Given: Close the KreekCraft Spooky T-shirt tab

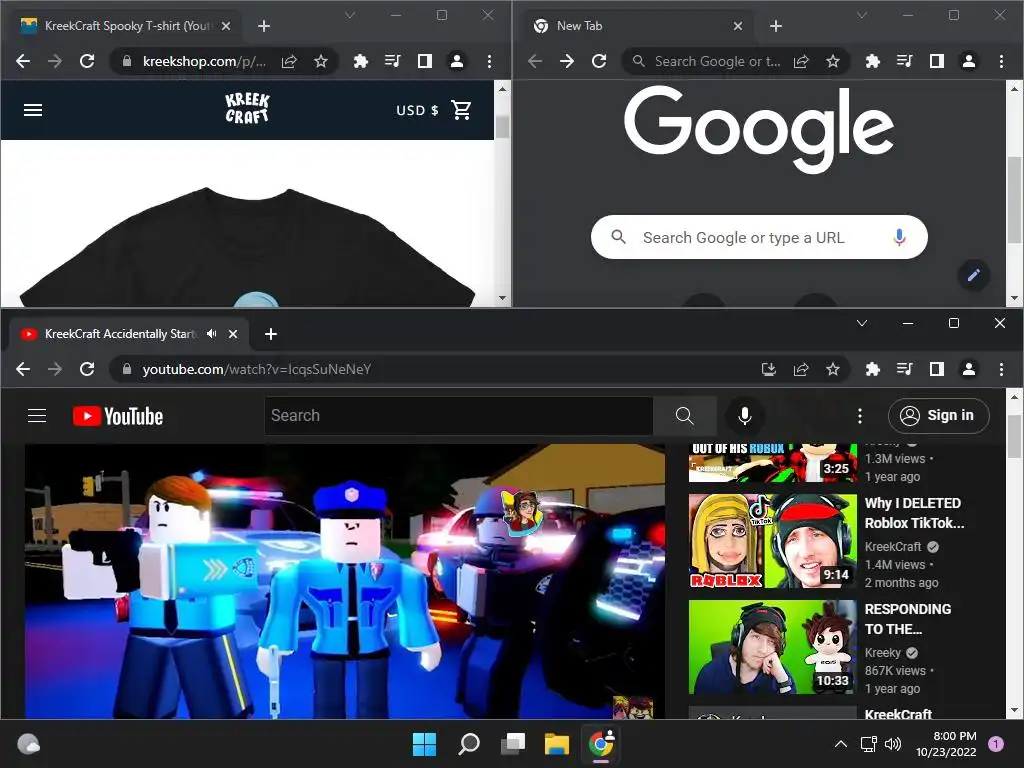Looking at the screenshot, I should [226, 26].
